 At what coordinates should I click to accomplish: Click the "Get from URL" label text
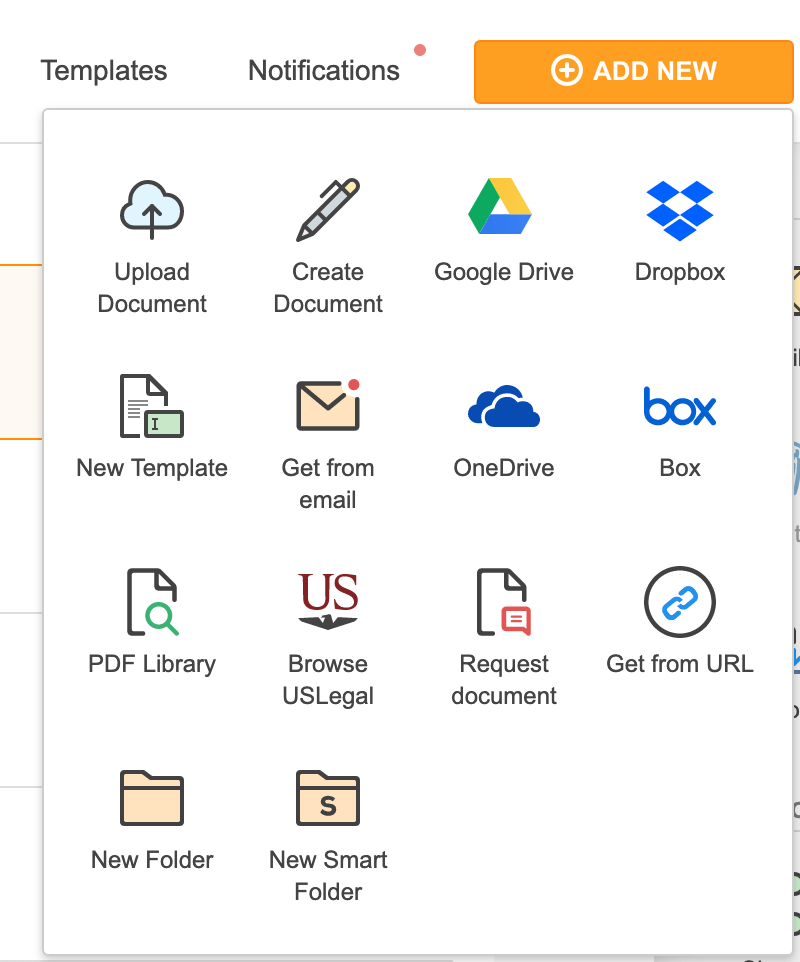pyautogui.click(x=680, y=664)
